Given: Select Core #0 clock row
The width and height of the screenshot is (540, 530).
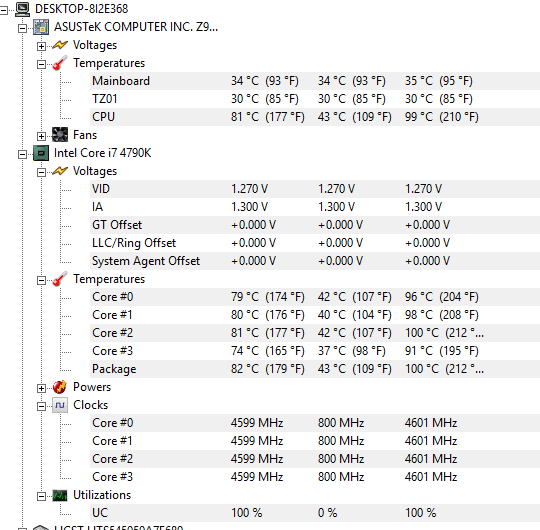Looking at the screenshot, I should click(315, 423).
